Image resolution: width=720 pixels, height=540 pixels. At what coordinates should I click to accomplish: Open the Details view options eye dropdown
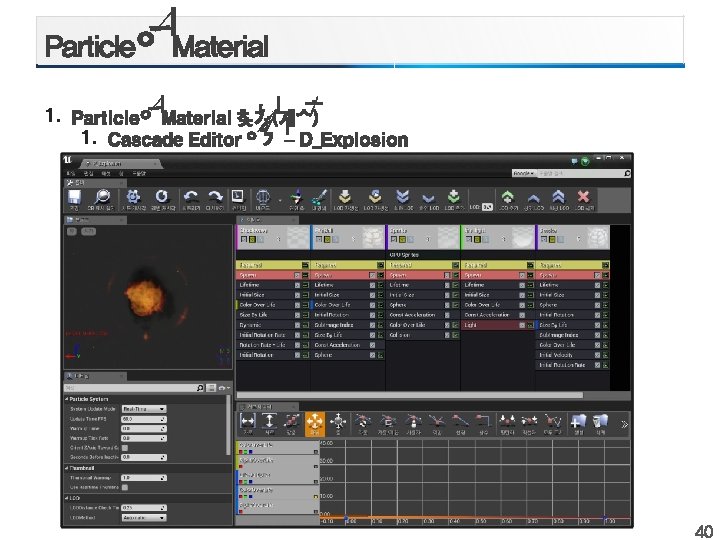(224, 388)
